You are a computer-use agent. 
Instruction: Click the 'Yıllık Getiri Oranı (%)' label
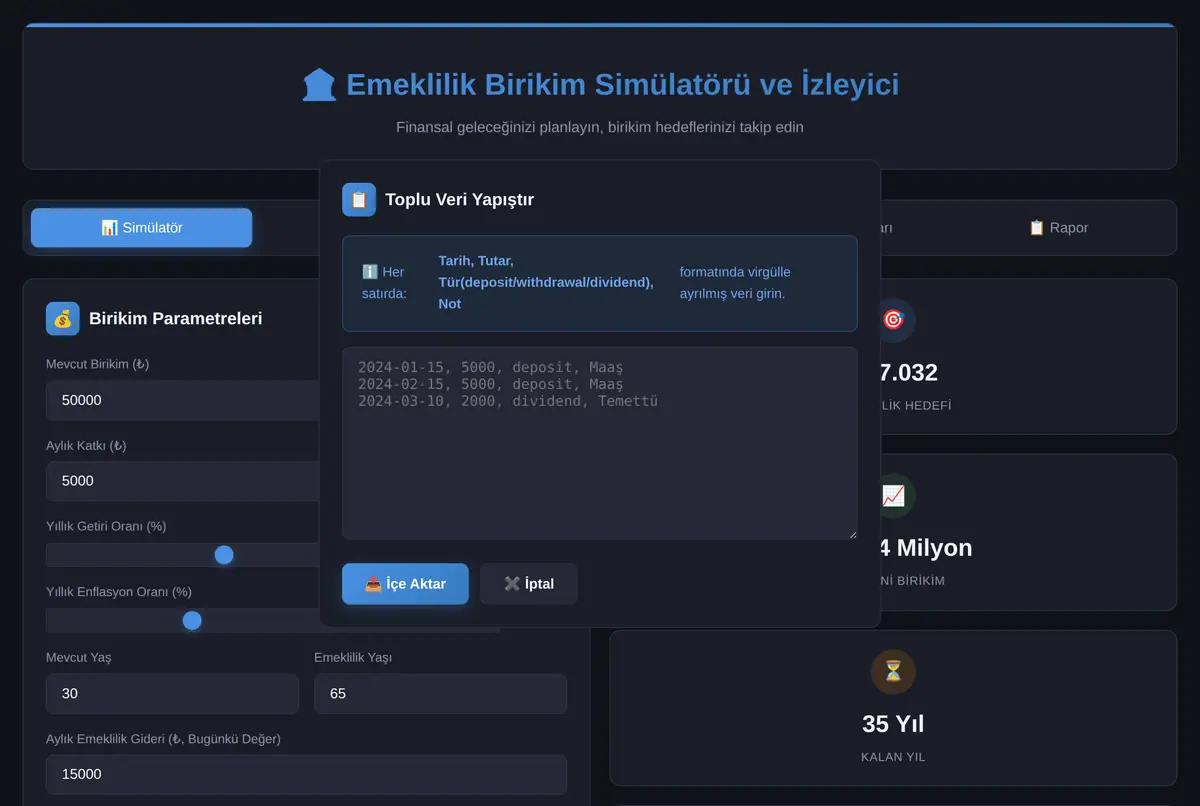click(106, 526)
